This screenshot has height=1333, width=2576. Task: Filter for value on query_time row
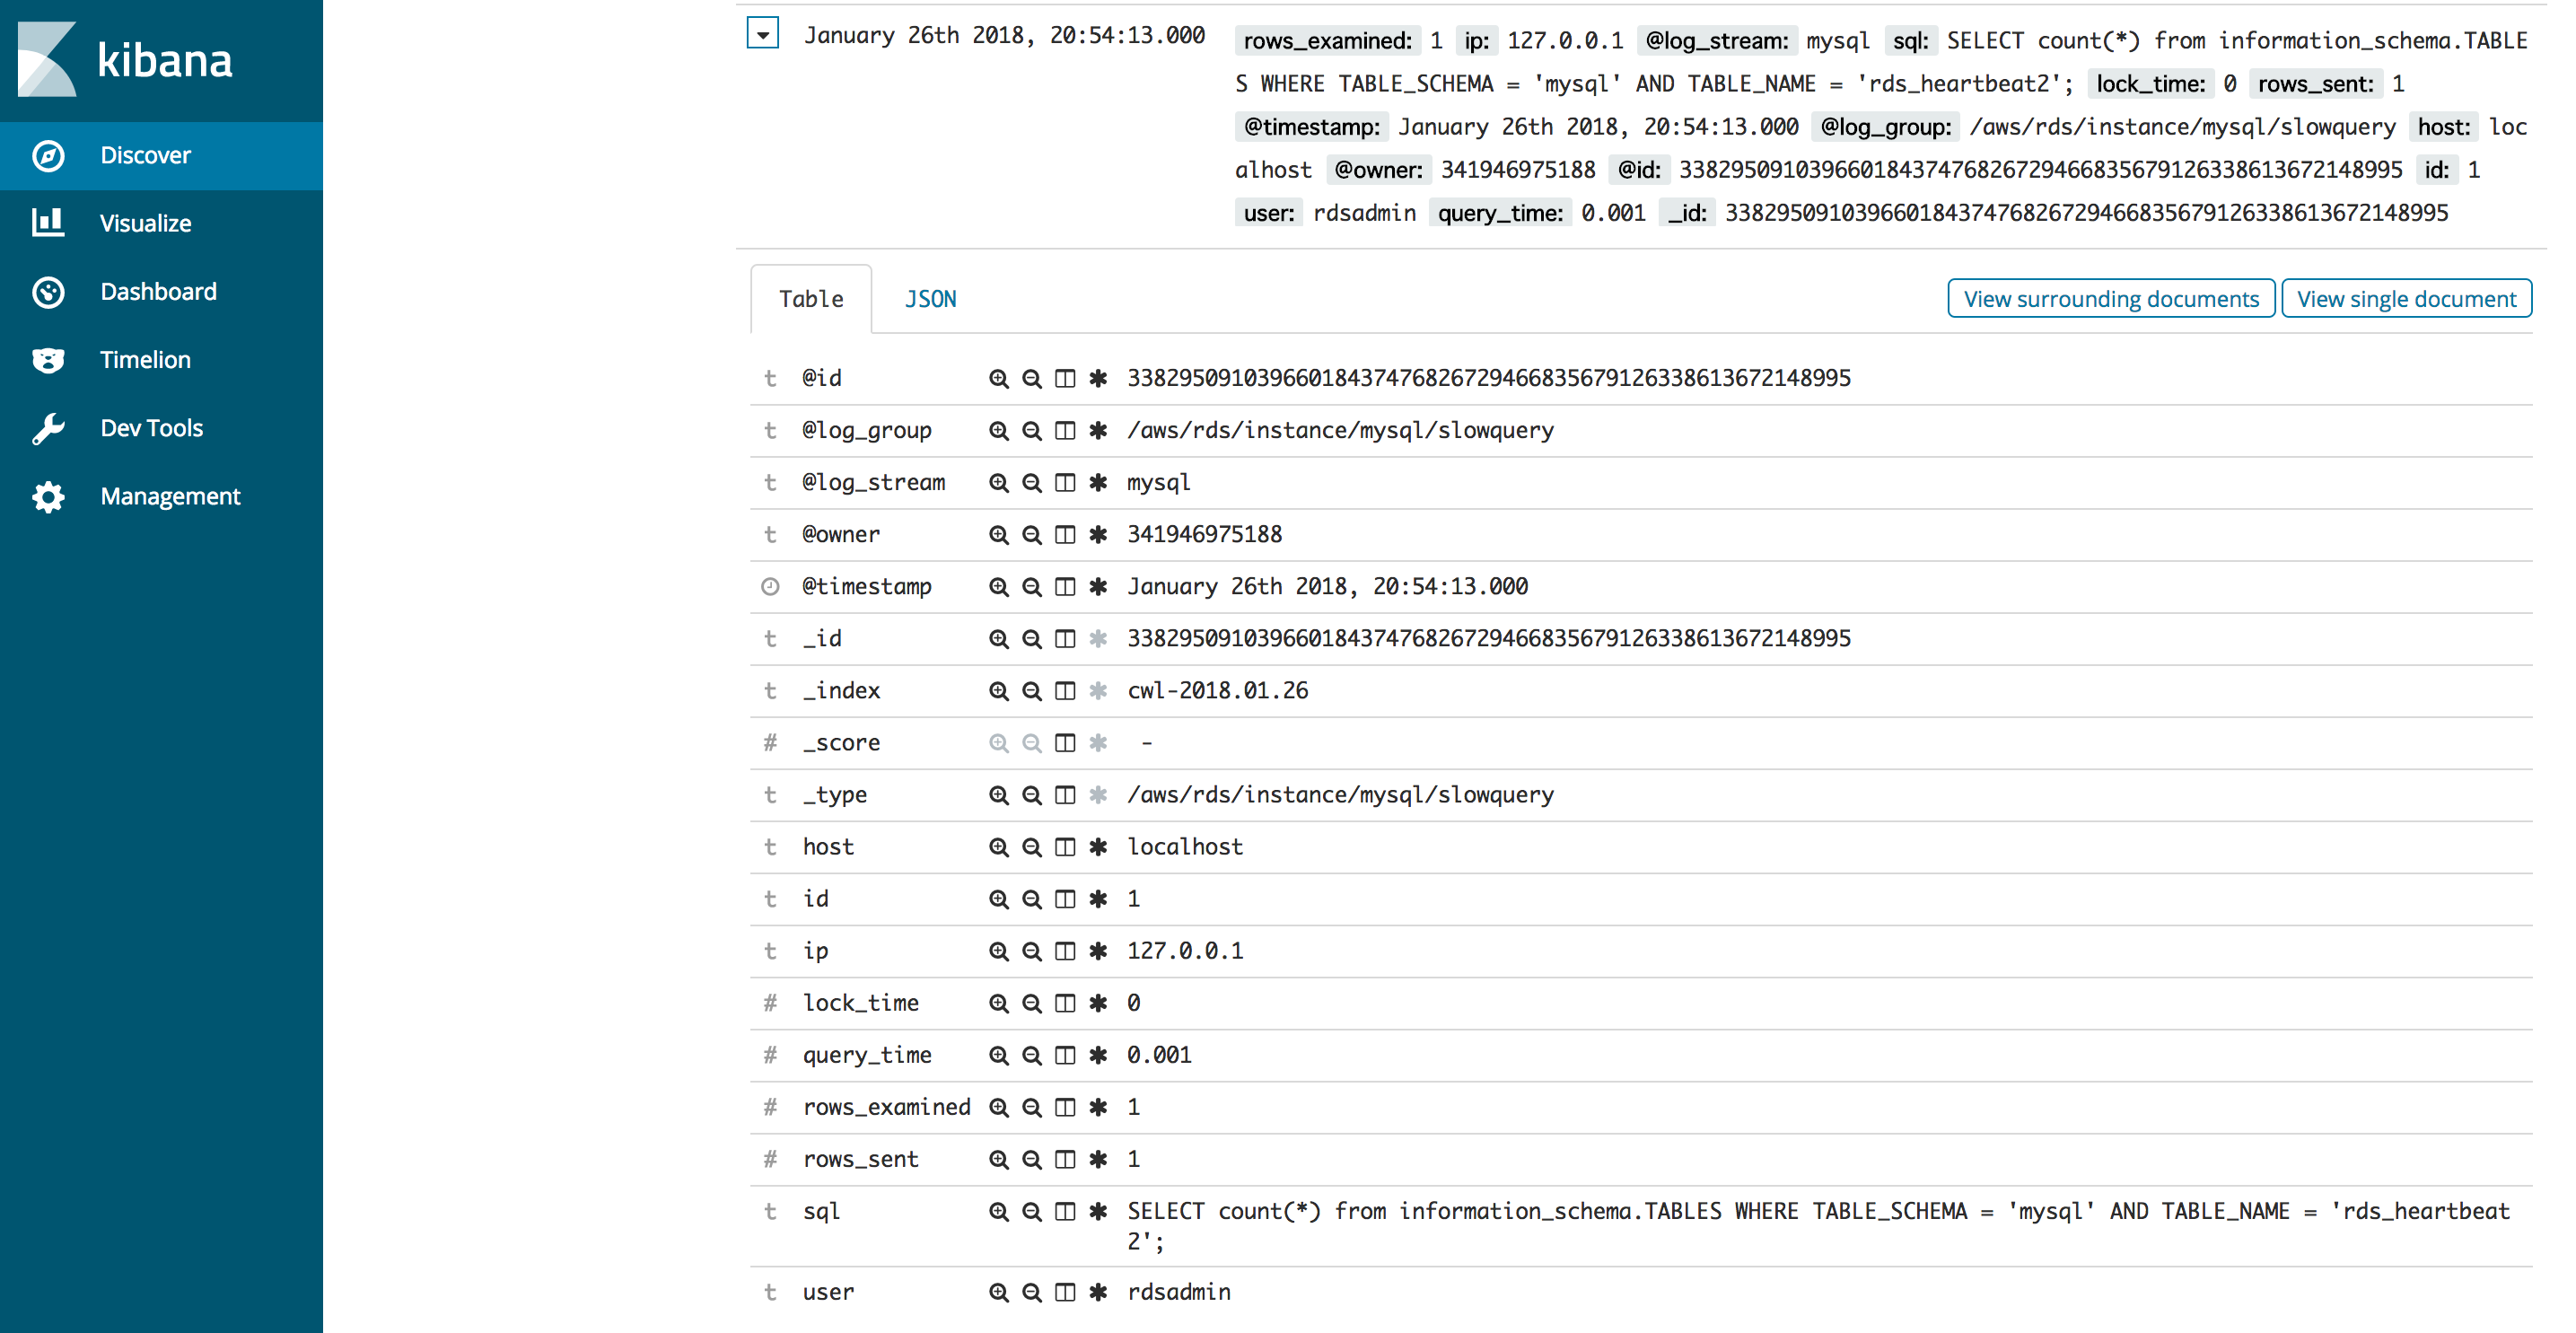point(998,1054)
